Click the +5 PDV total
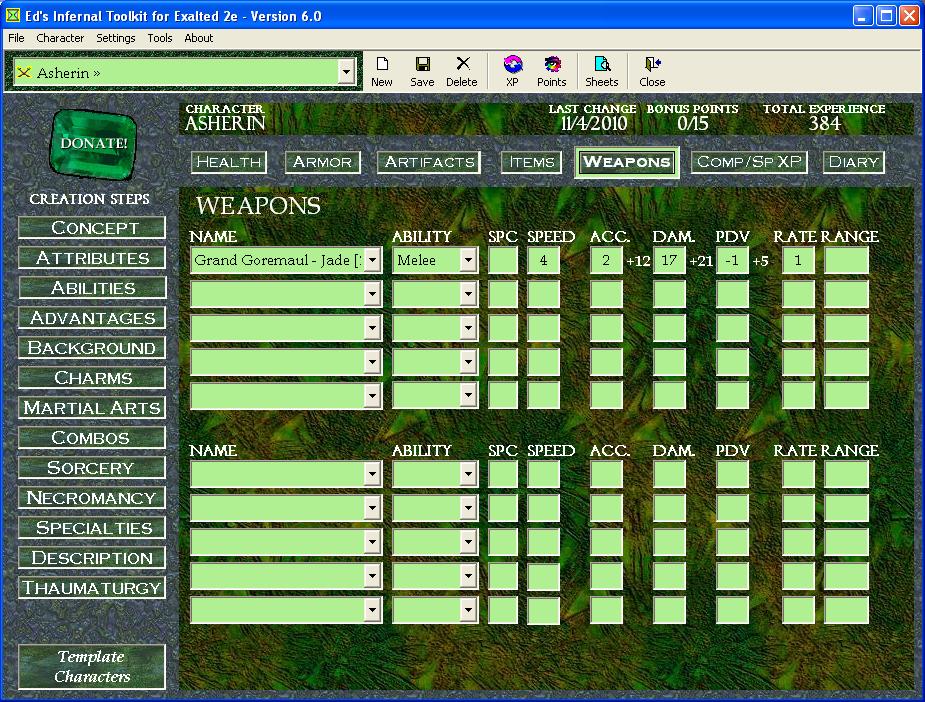 [760, 261]
